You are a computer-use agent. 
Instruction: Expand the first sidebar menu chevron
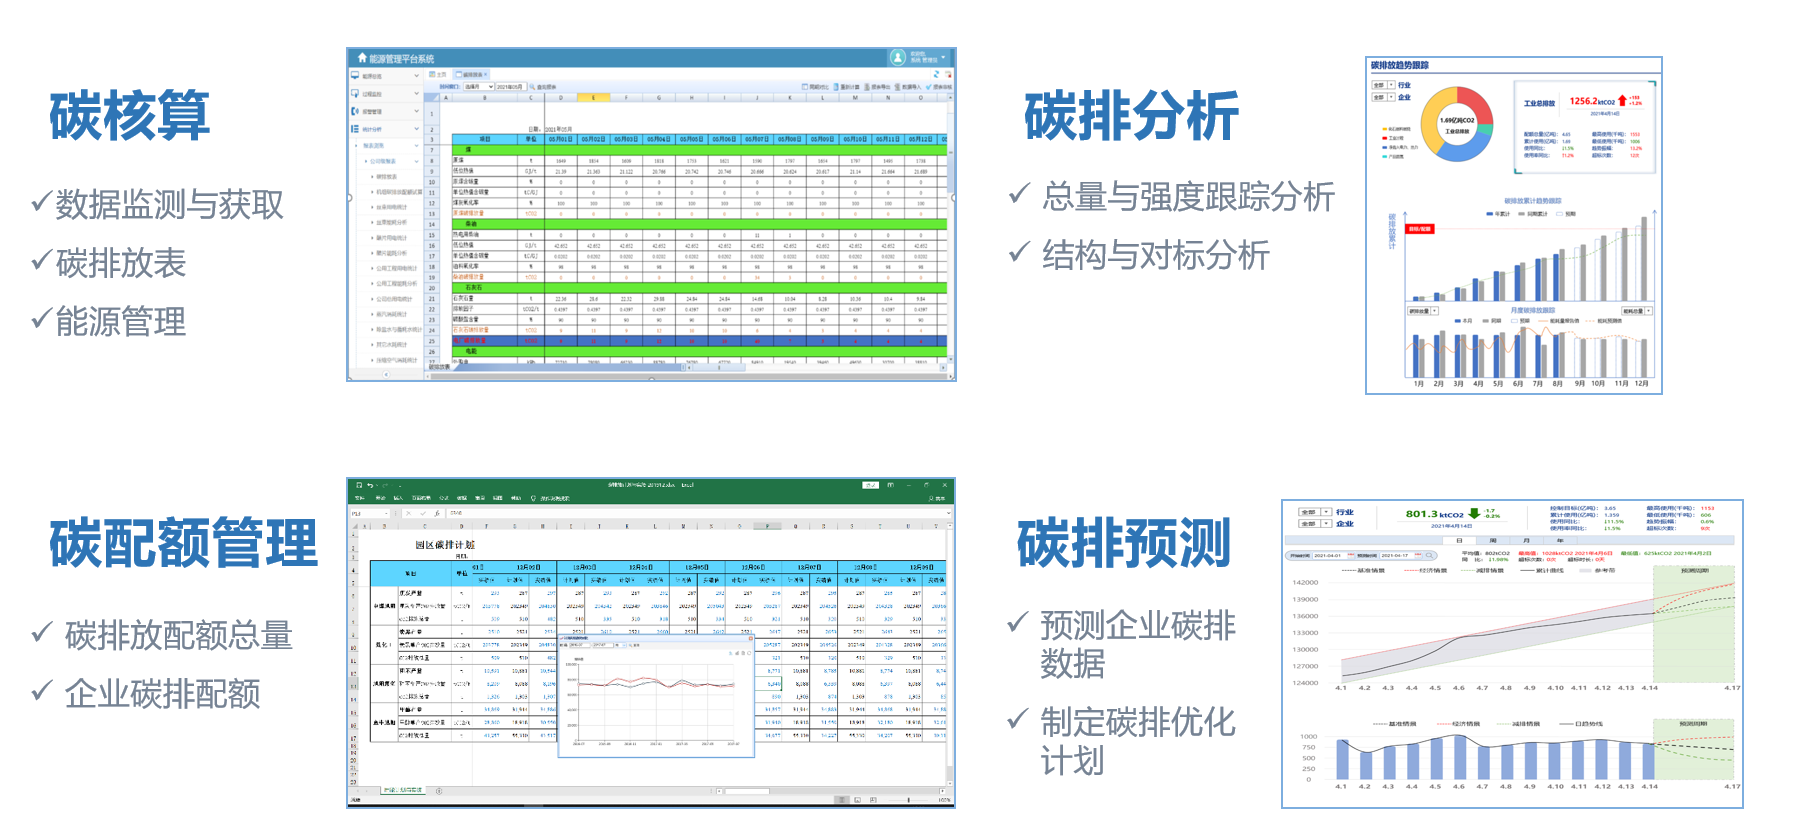[416, 76]
